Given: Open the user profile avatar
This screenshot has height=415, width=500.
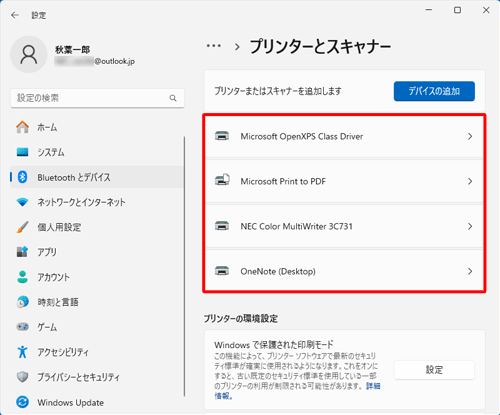Looking at the screenshot, I should [x=29, y=55].
